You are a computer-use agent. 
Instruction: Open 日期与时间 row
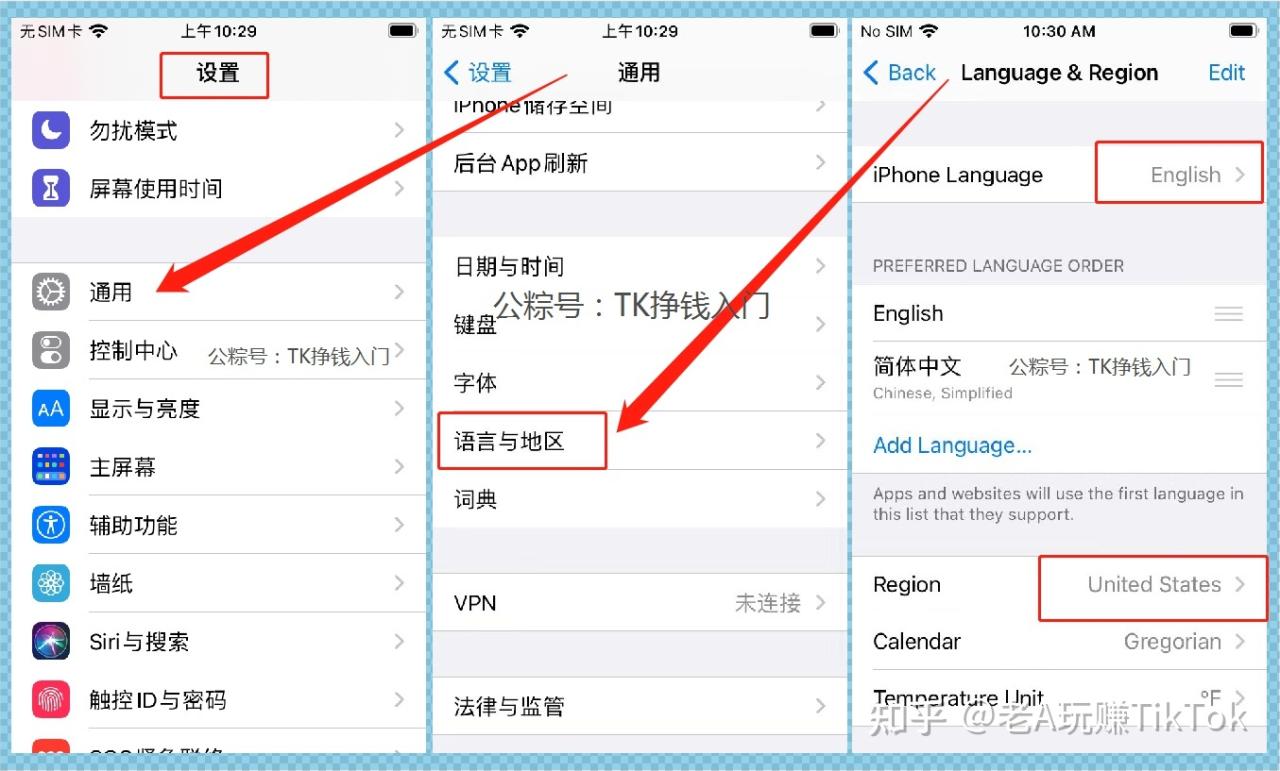pyautogui.click(x=640, y=266)
